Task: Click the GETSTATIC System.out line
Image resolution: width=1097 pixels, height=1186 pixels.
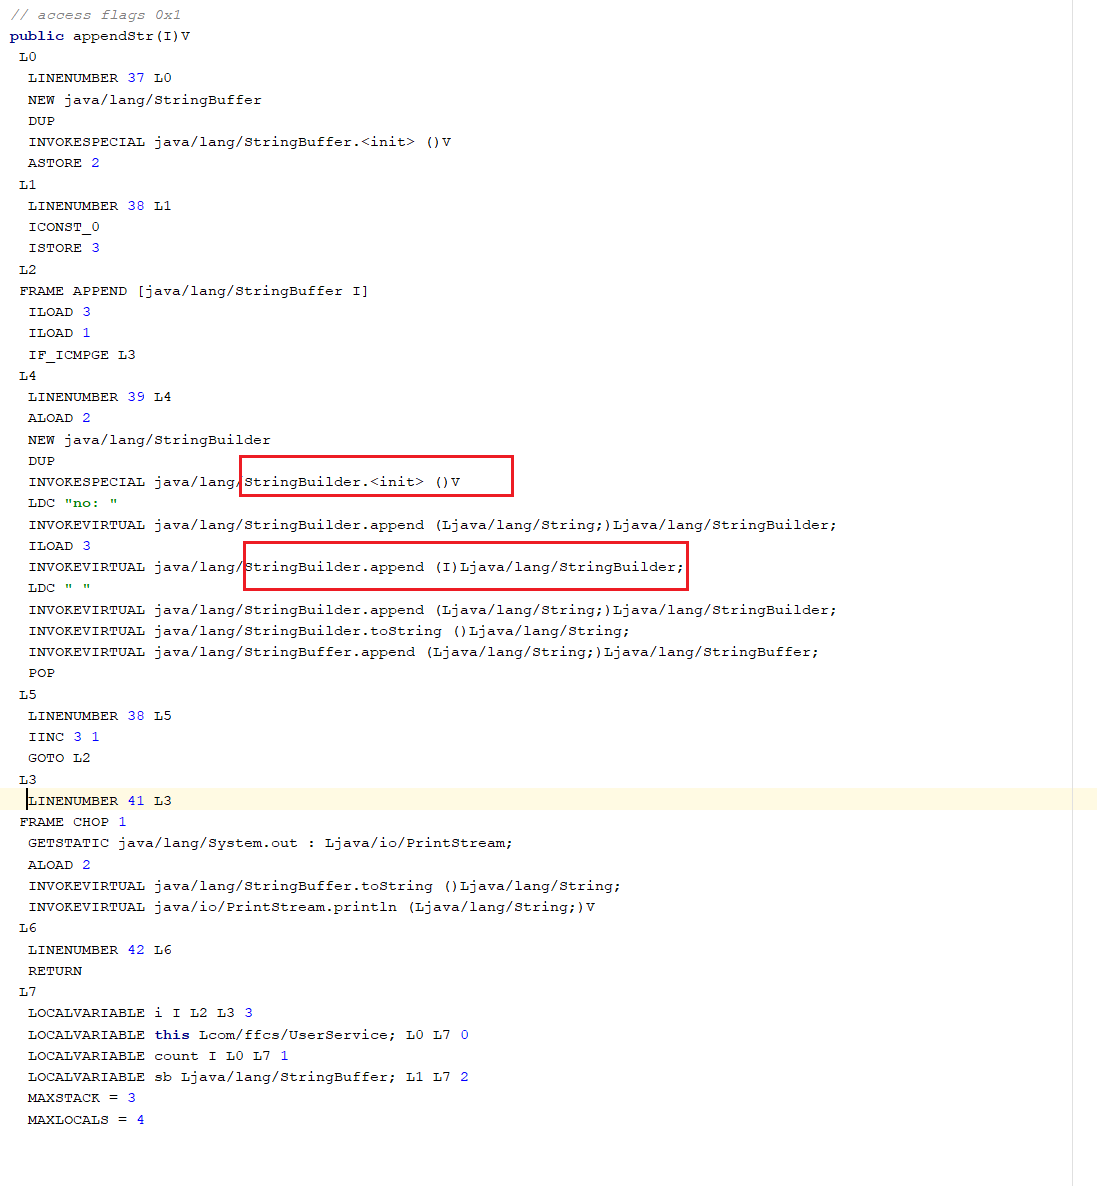Action: click(x=270, y=843)
